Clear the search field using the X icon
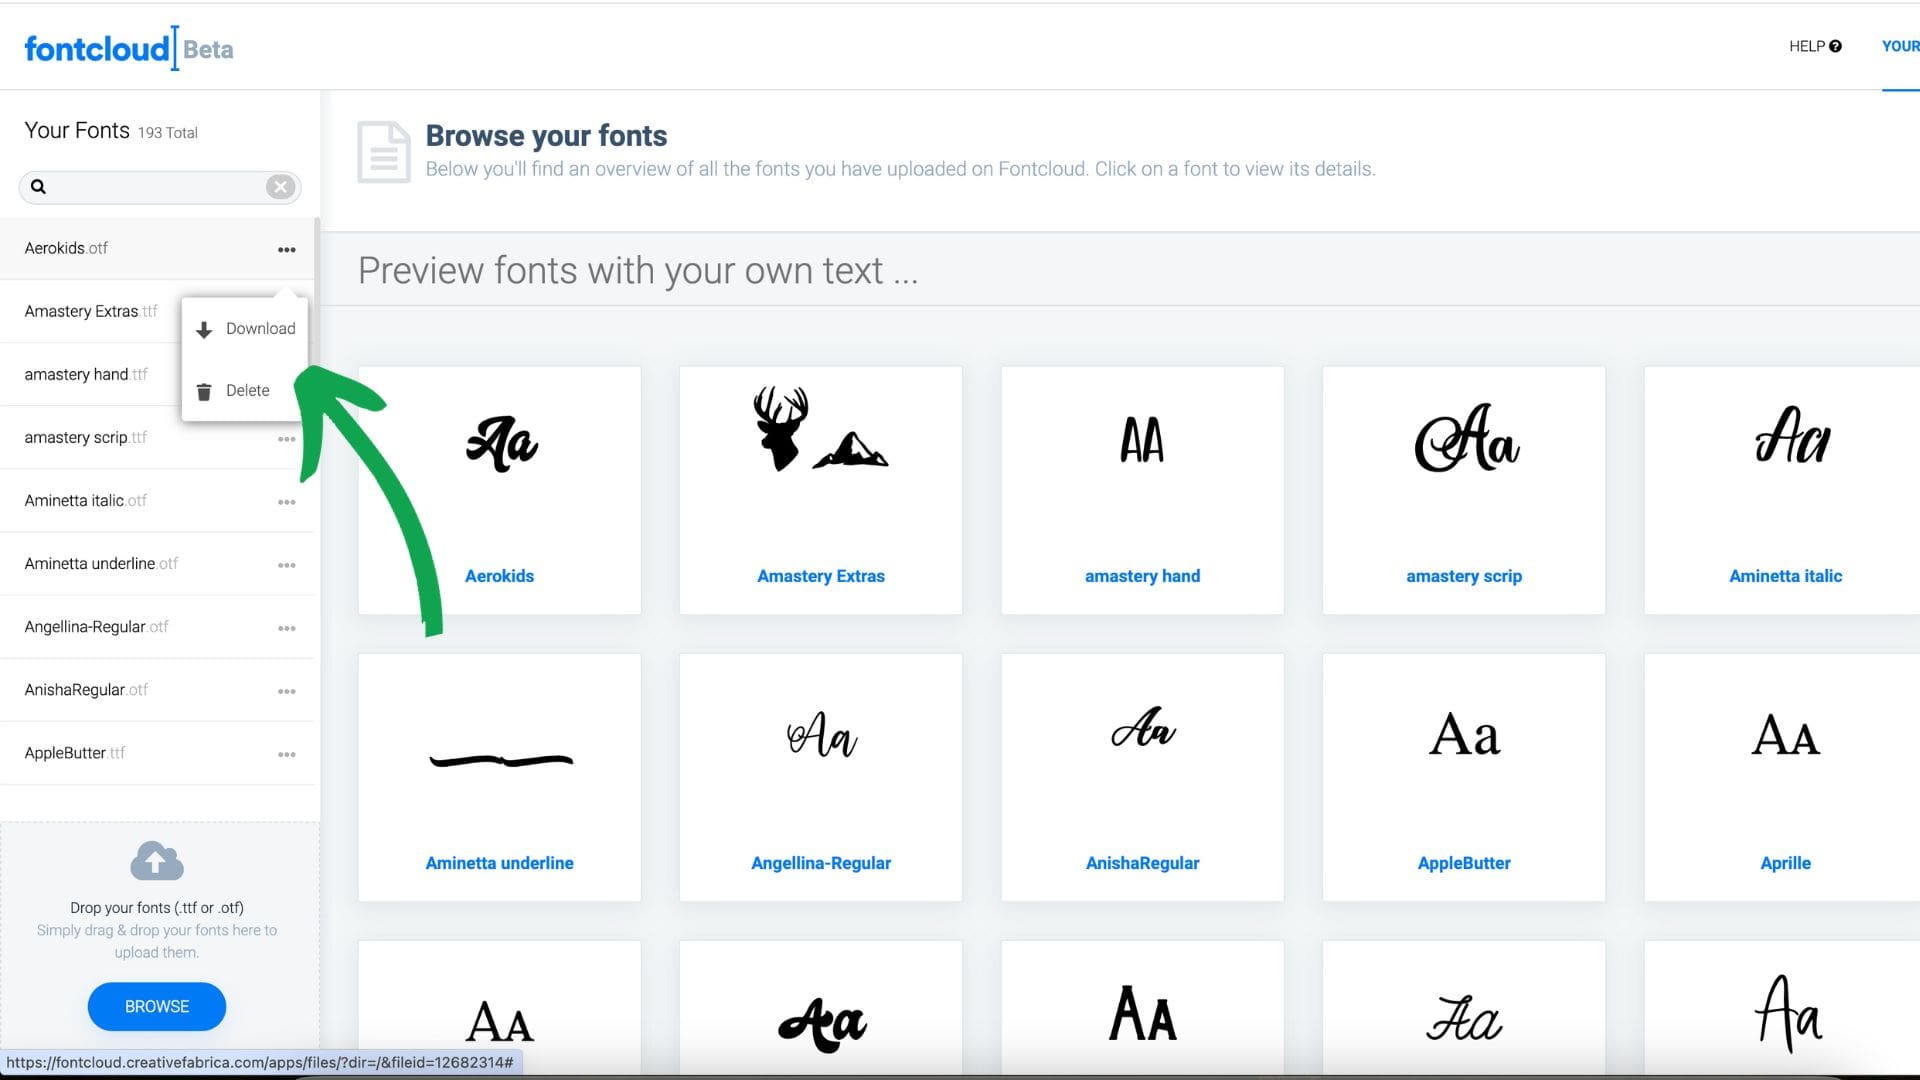The height and width of the screenshot is (1080, 1920). coord(280,187)
